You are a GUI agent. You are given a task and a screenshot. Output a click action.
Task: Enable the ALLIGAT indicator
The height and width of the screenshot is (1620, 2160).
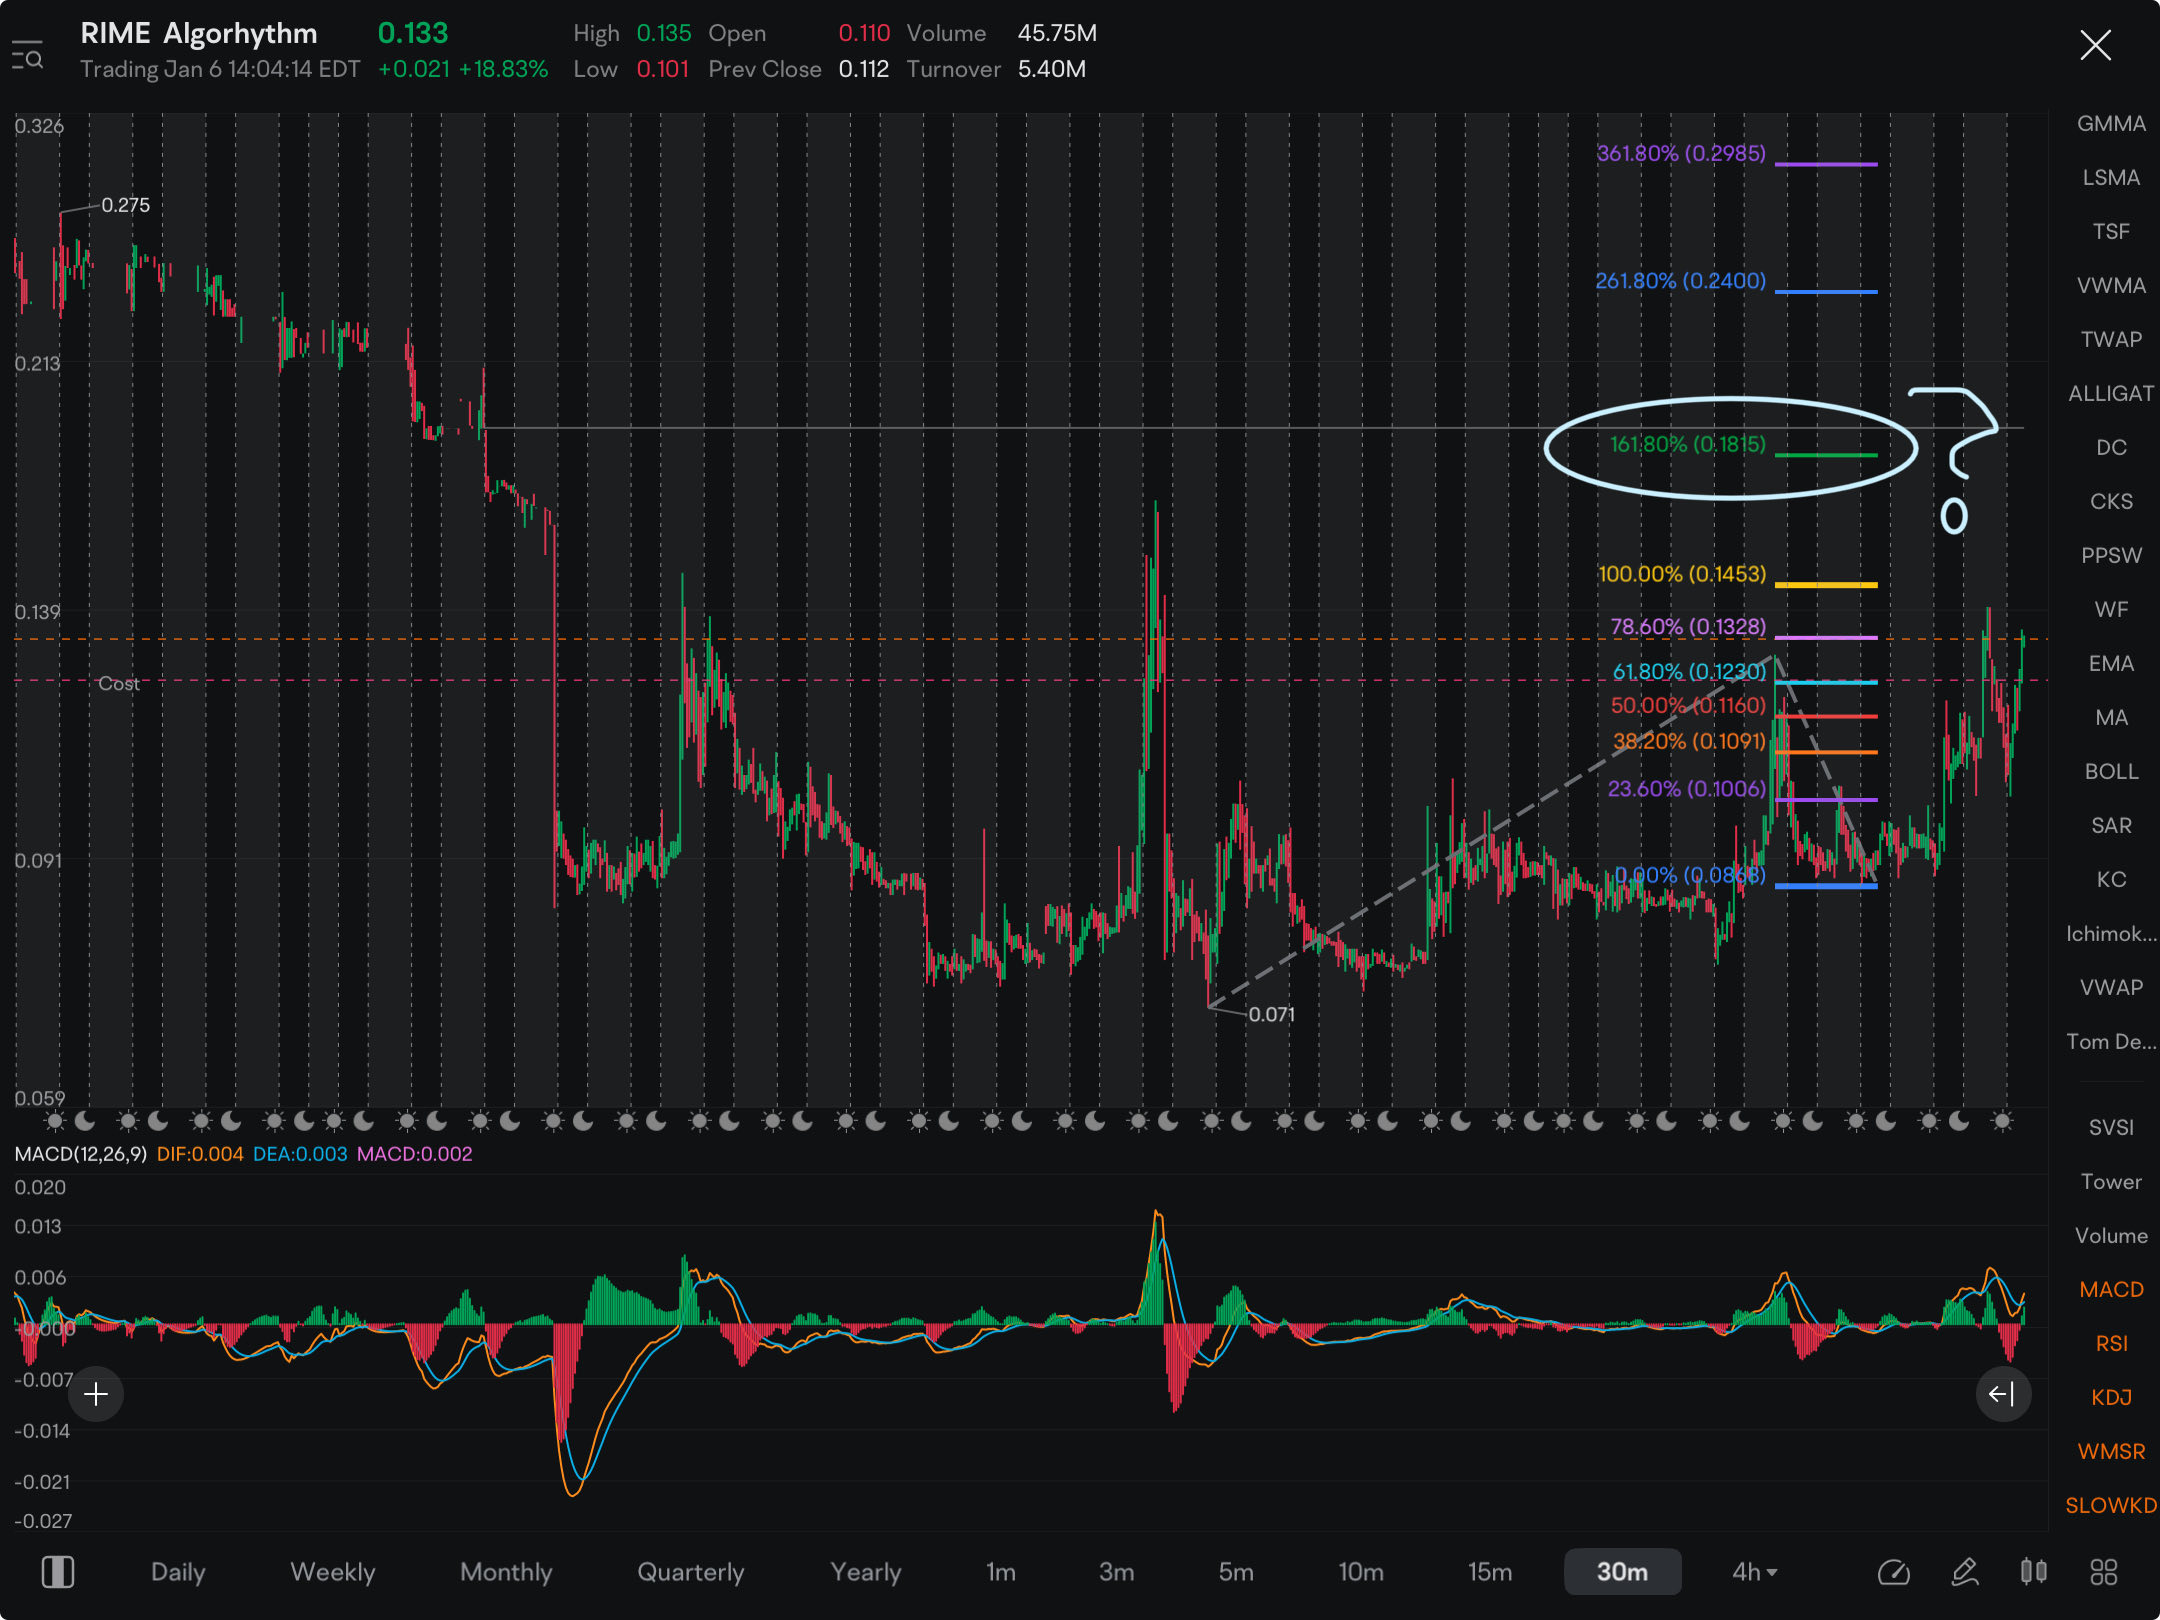(x=2111, y=393)
